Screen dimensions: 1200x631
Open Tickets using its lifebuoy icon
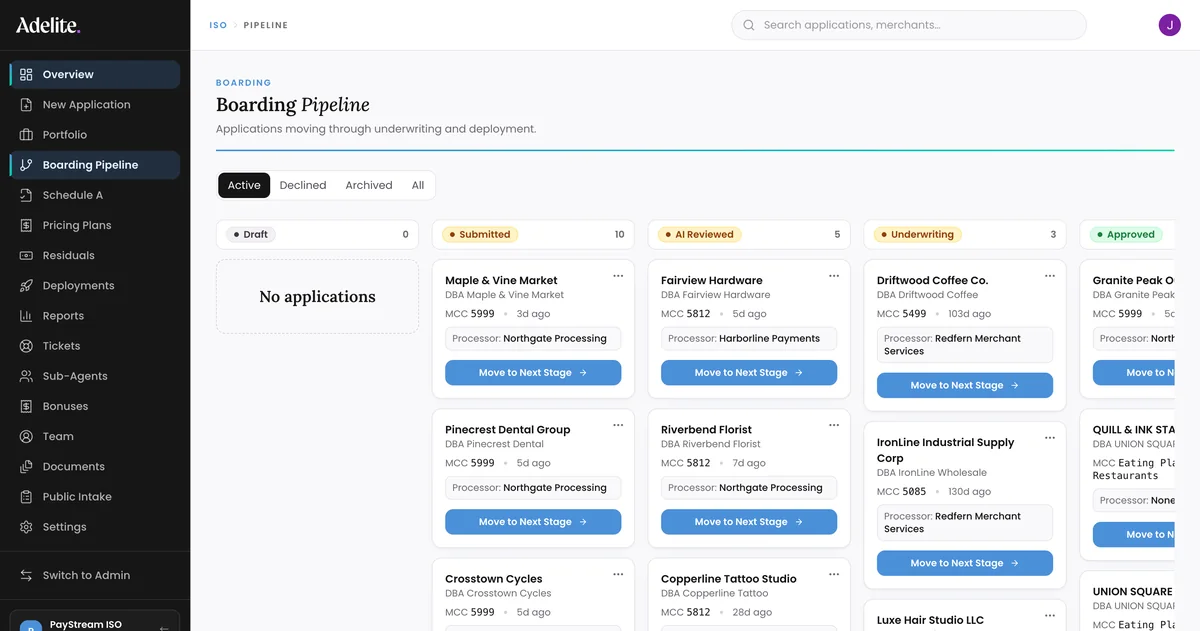(x=26, y=346)
